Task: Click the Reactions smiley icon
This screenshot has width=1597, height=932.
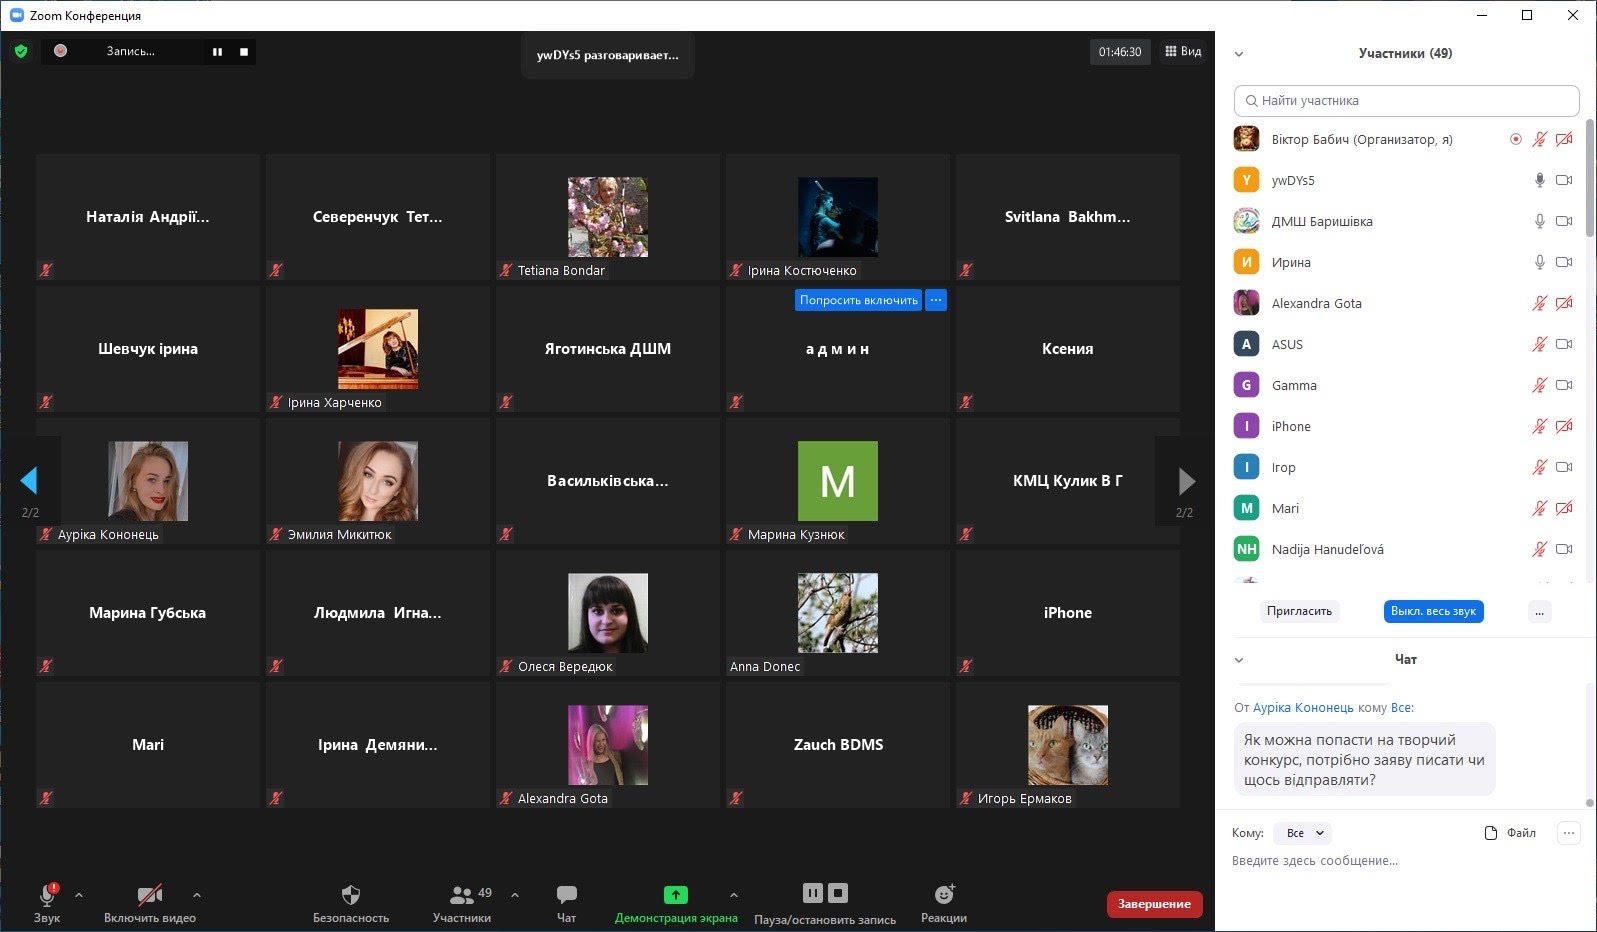Action: (944, 894)
